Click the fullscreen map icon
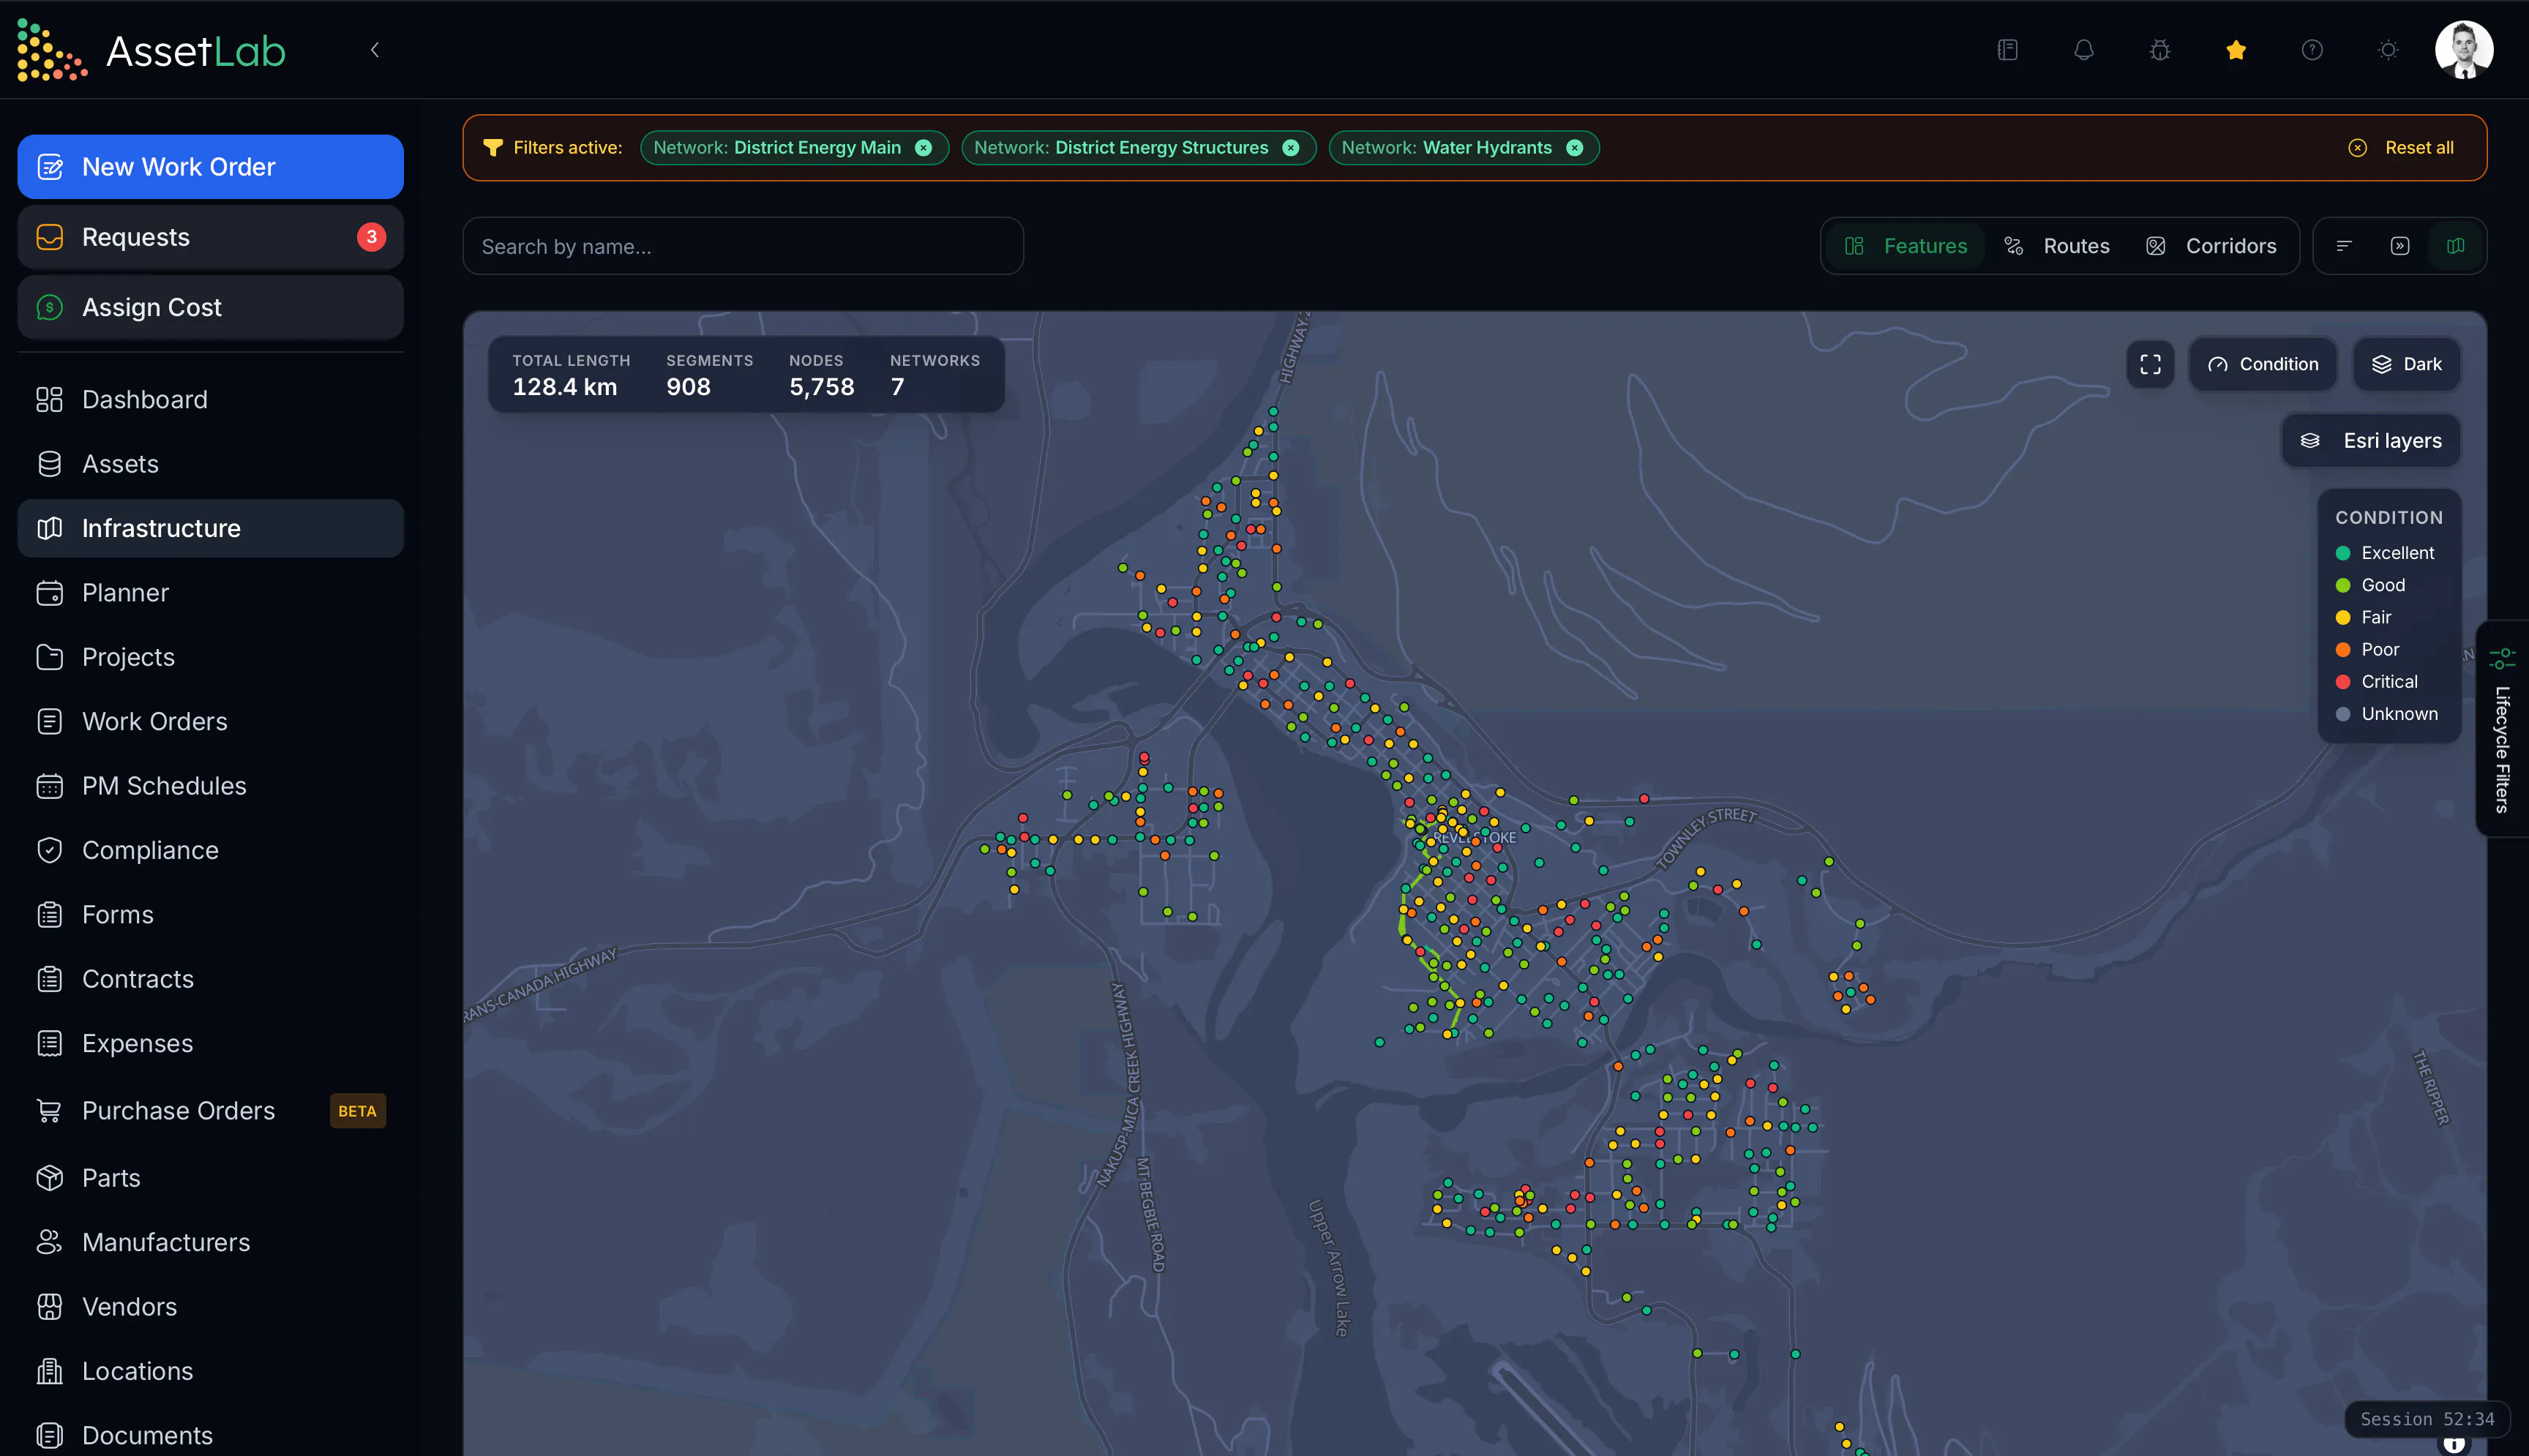Screen dimensions: 2529x1456 (x=2151, y=364)
